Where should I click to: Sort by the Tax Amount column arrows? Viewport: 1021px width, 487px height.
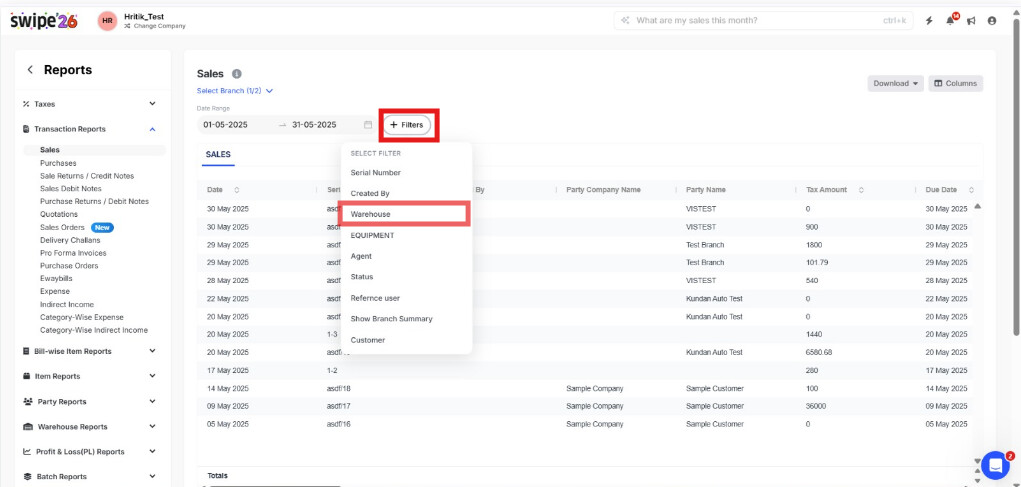(x=861, y=190)
